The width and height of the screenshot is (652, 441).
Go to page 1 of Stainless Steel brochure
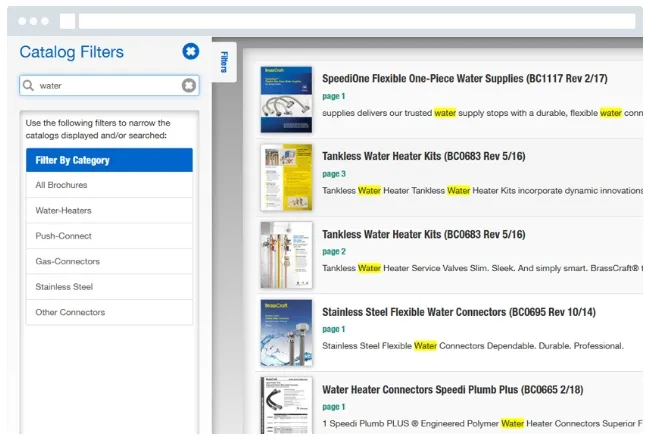333,329
